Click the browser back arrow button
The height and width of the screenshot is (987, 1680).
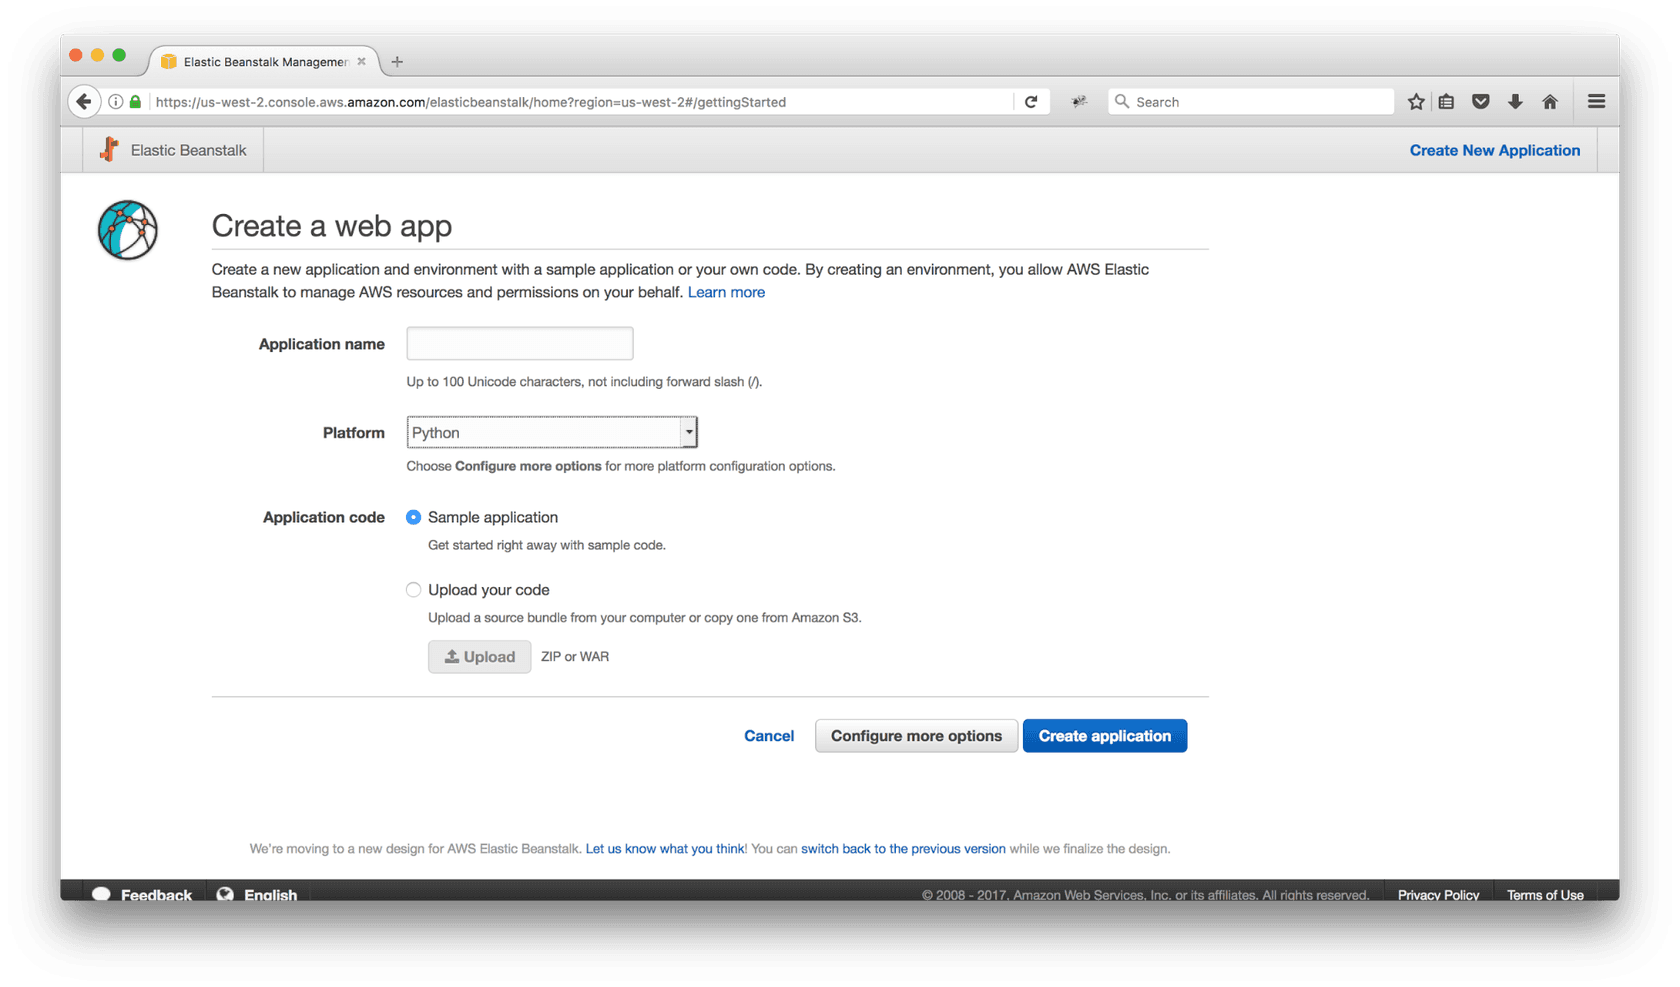(84, 102)
